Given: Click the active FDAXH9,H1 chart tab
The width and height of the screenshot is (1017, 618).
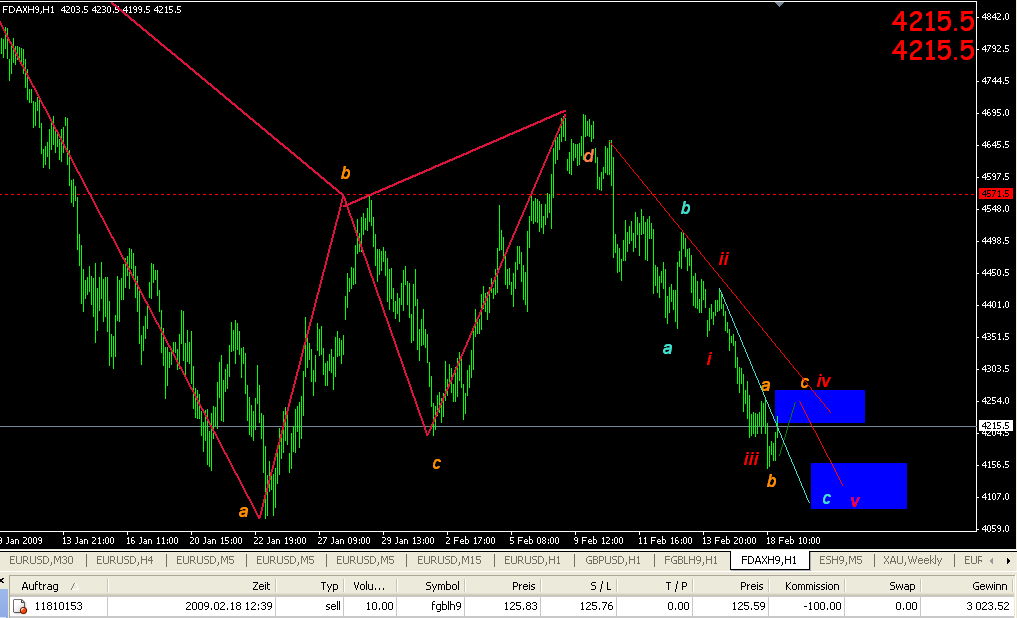Looking at the screenshot, I should click(x=769, y=560).
